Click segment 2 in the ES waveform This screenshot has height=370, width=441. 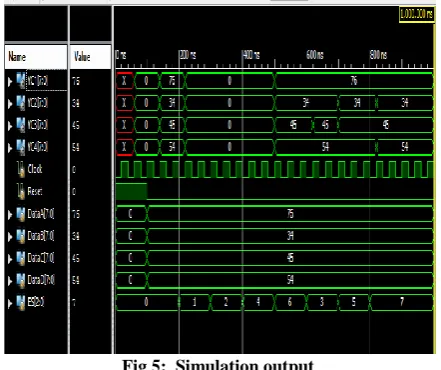226,302
